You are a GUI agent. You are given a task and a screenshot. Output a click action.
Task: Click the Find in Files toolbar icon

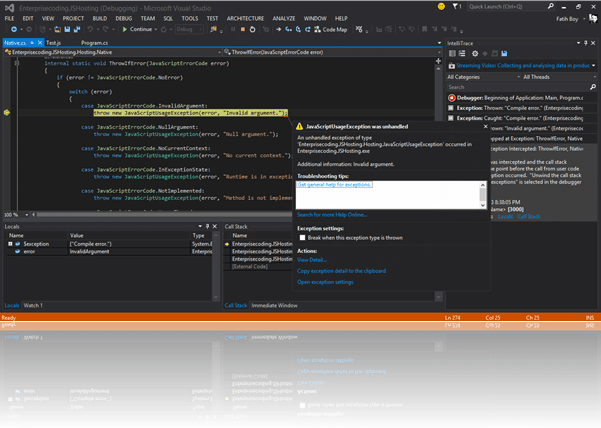[213, 29]
